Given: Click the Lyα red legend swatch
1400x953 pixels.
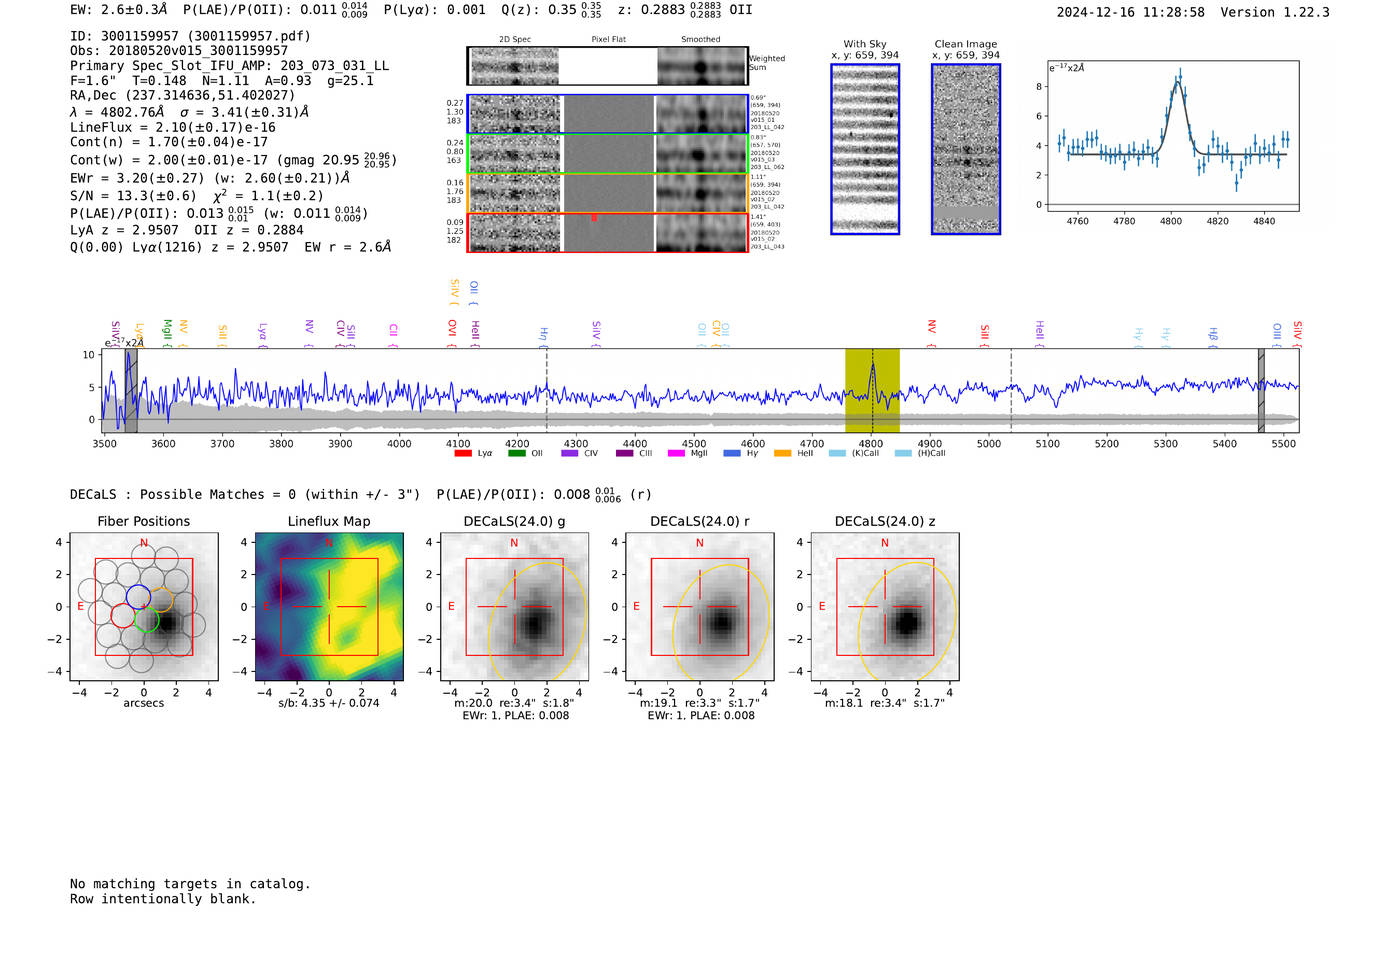Looking at the screenshot, I should (462, 454).
